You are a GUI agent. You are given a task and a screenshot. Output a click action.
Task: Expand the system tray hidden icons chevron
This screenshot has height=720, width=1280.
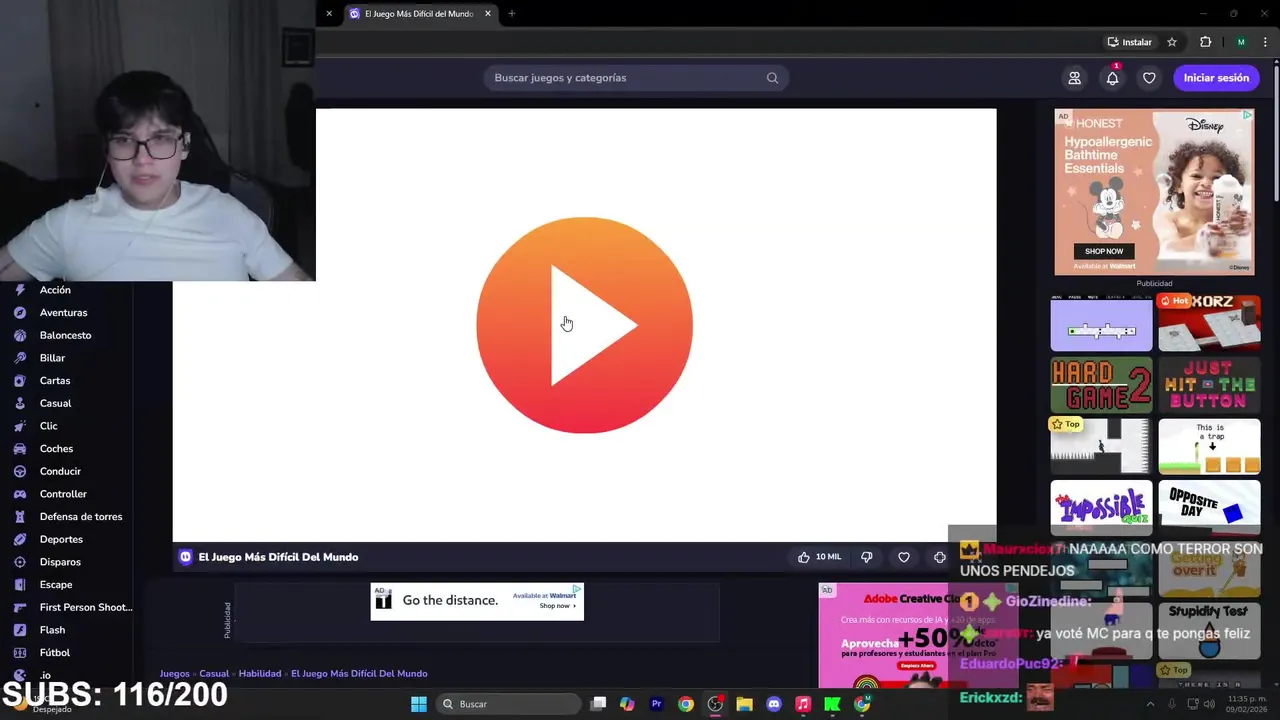pyautogui.click(x=1150, y=704)
